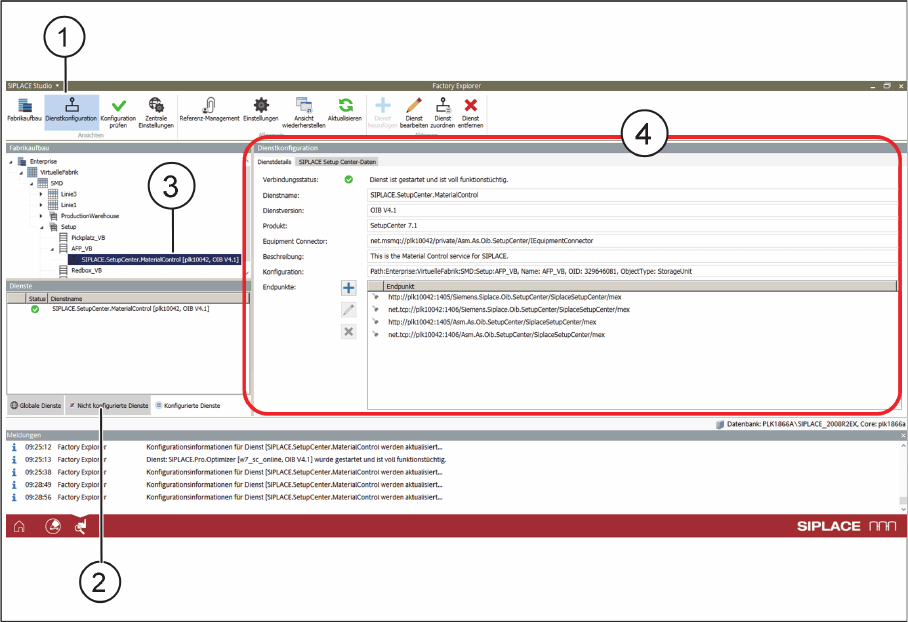
Task: Click the Dienstname input field
Action: click(x=630, y=195)
